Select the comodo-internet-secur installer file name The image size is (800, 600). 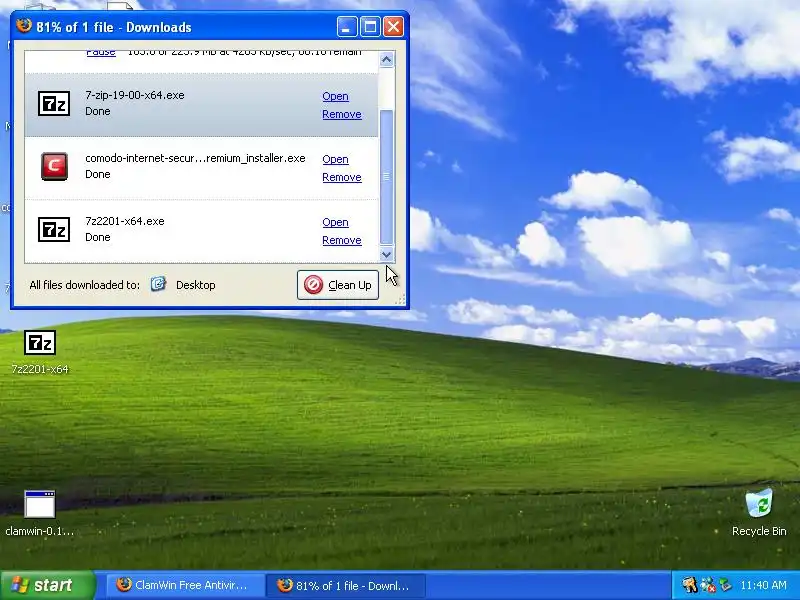[195, 158]
